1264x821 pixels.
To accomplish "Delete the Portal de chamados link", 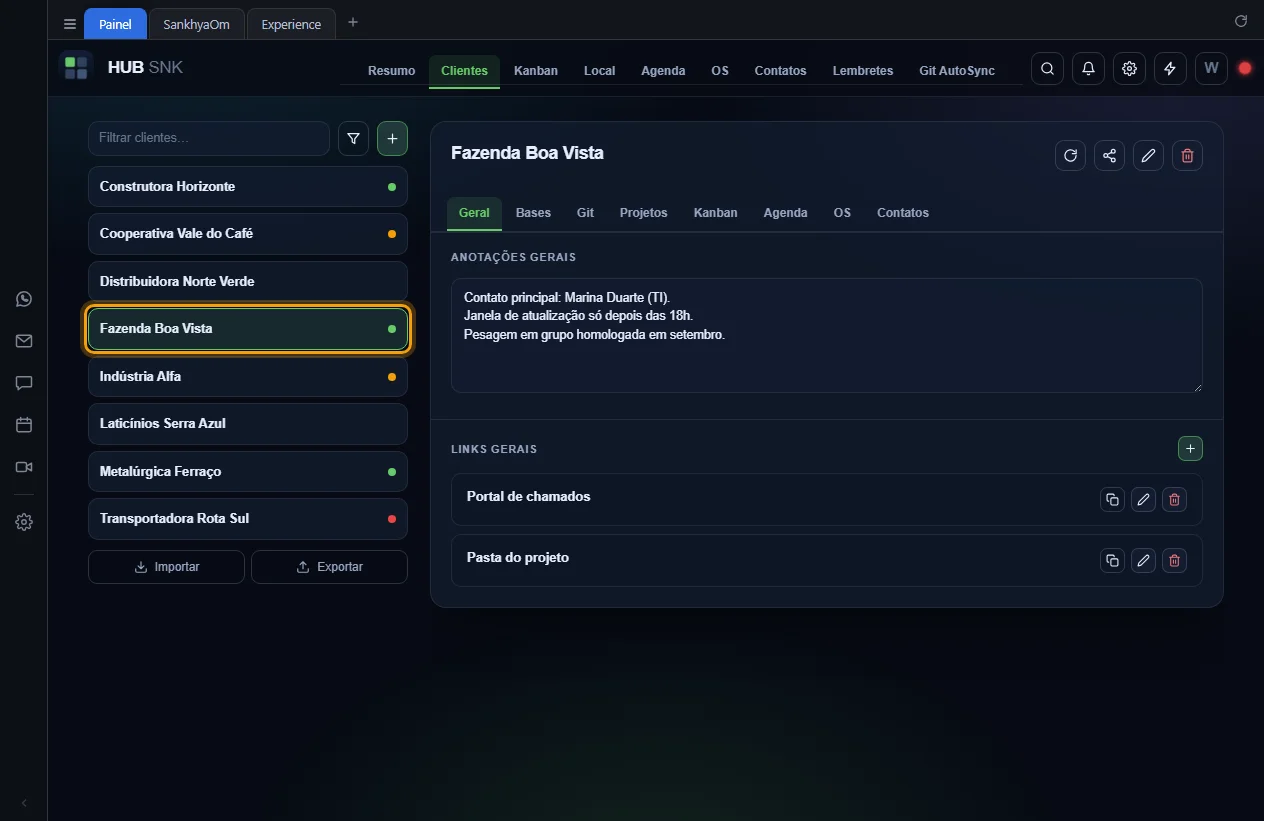I will pos(1174,500).
